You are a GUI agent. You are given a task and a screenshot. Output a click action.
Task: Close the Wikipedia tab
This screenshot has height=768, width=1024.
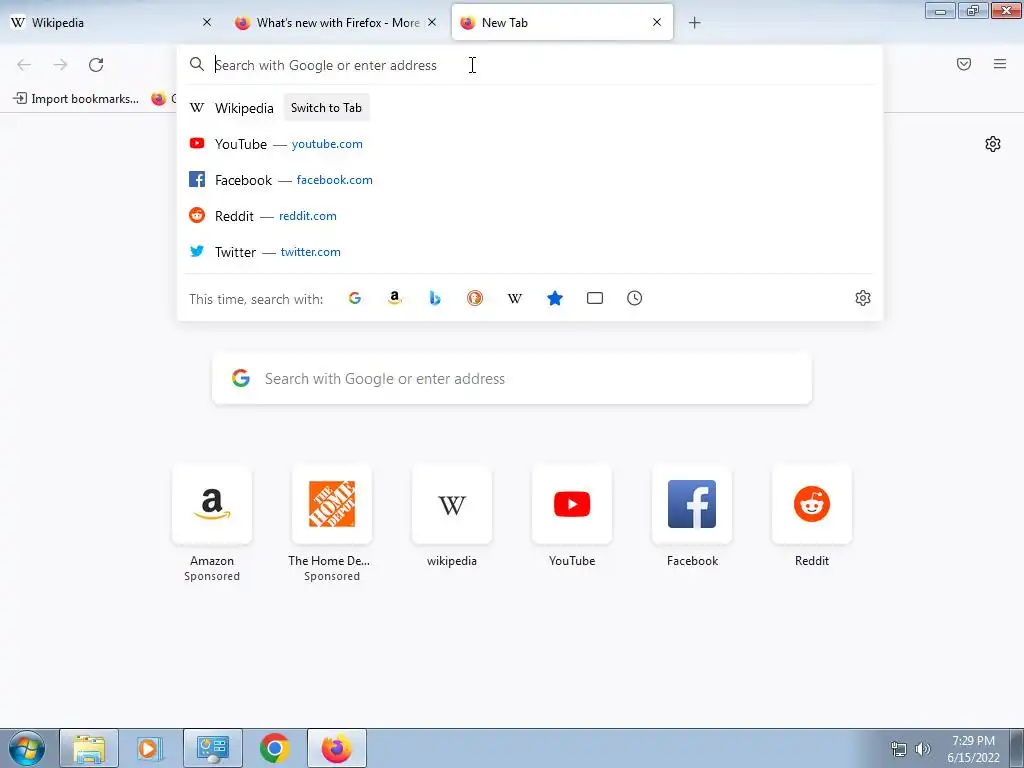(207, 22)
